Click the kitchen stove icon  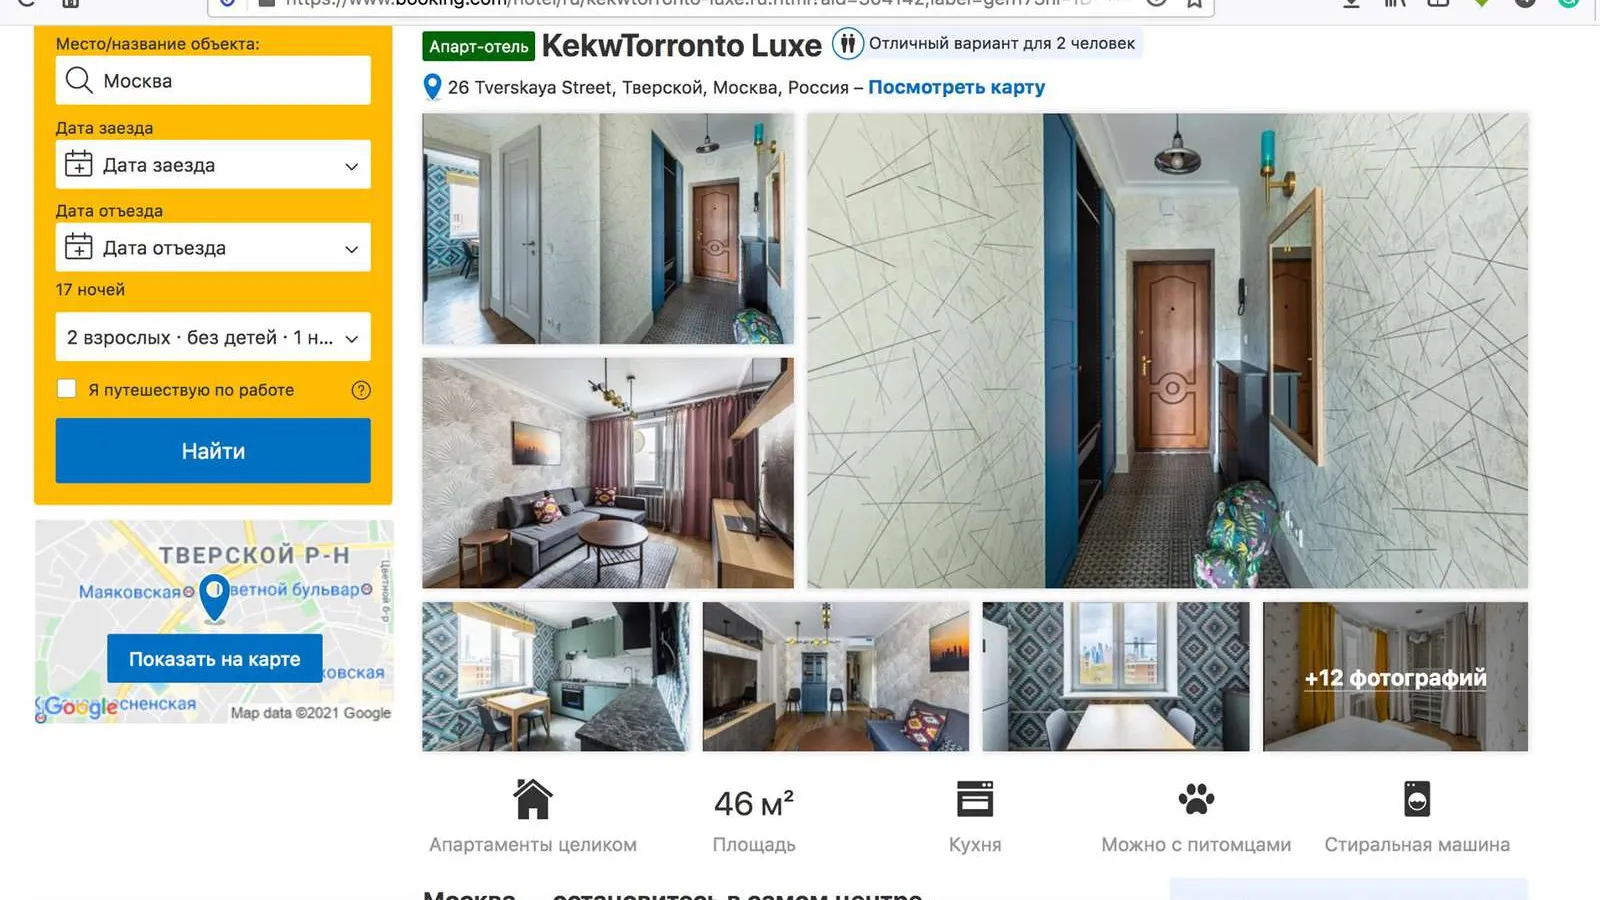975,799
